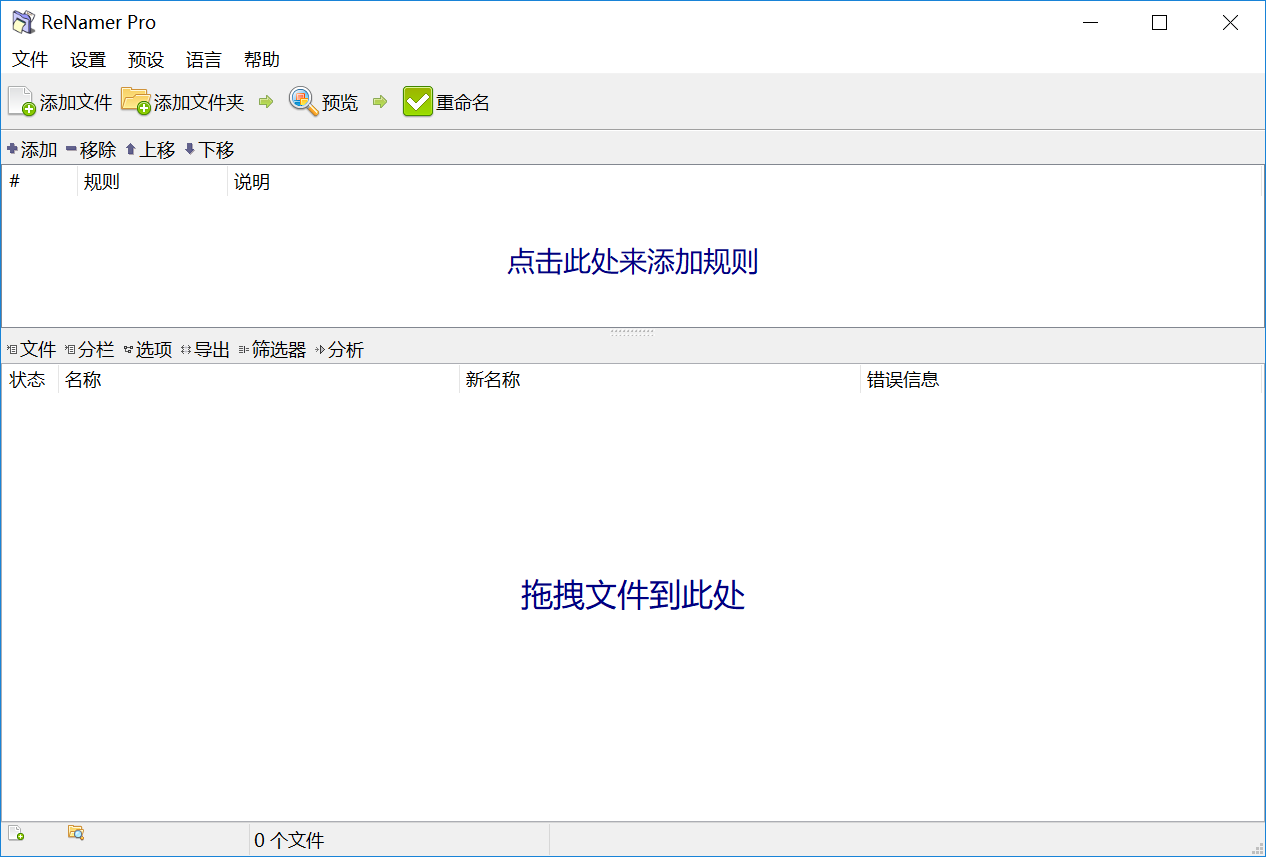Open a folder using the 添加文件夹 icon
Viewport: 1266px width, 857px height.
[135, 100]
